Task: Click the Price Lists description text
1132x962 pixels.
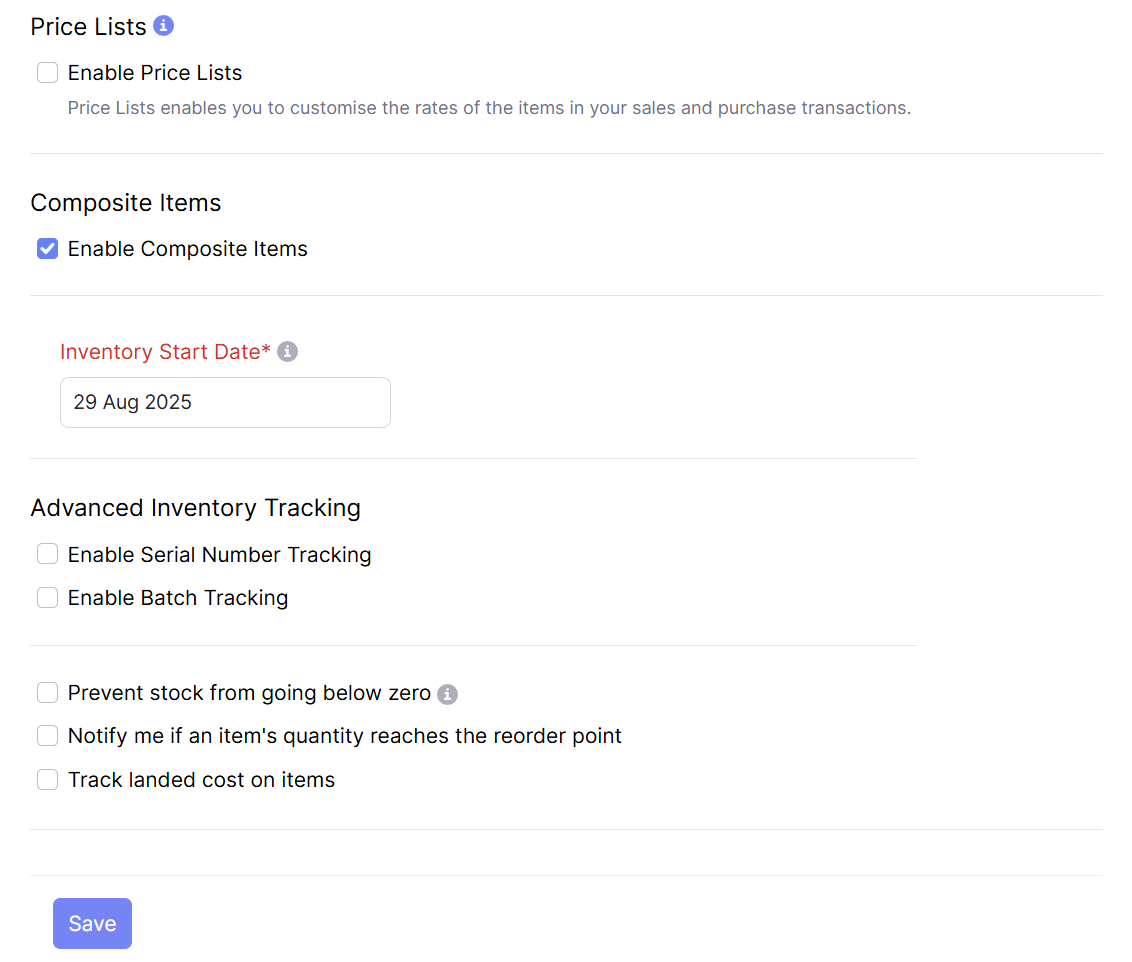Action: [x=489, y=108]
